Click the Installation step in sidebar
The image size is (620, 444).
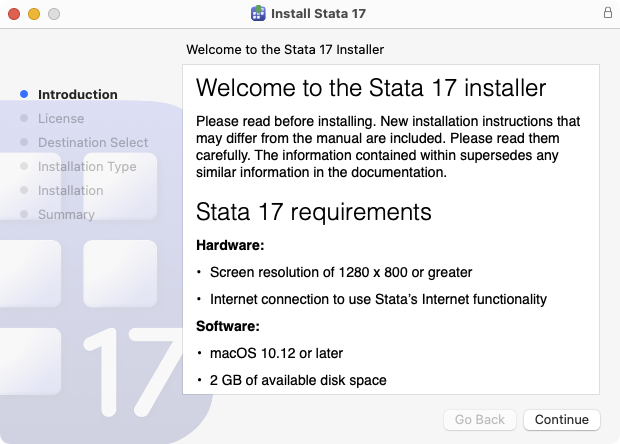tap(70, 191)
